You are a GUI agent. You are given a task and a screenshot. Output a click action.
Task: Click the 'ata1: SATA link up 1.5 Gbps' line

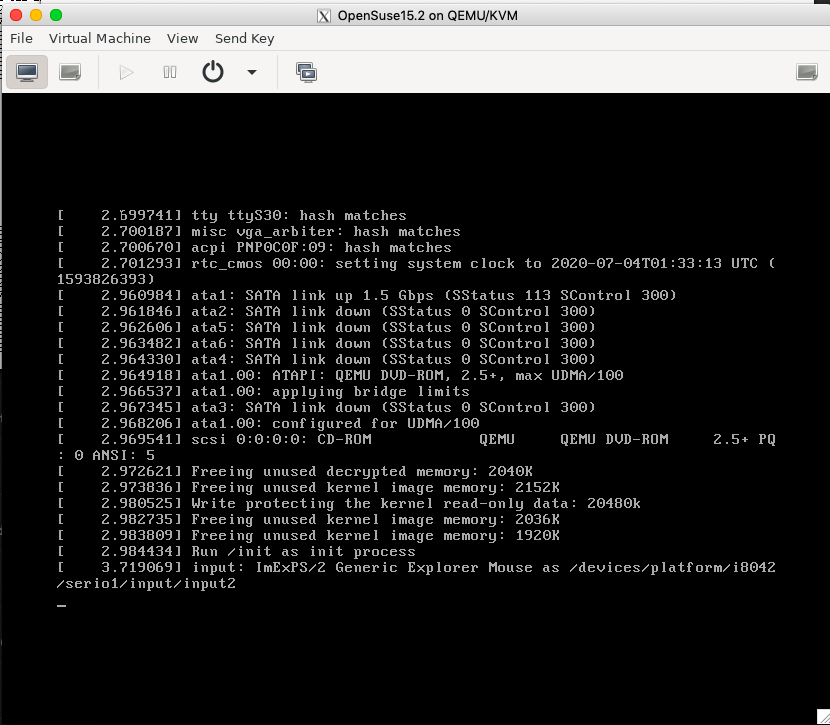click(367, 295)
